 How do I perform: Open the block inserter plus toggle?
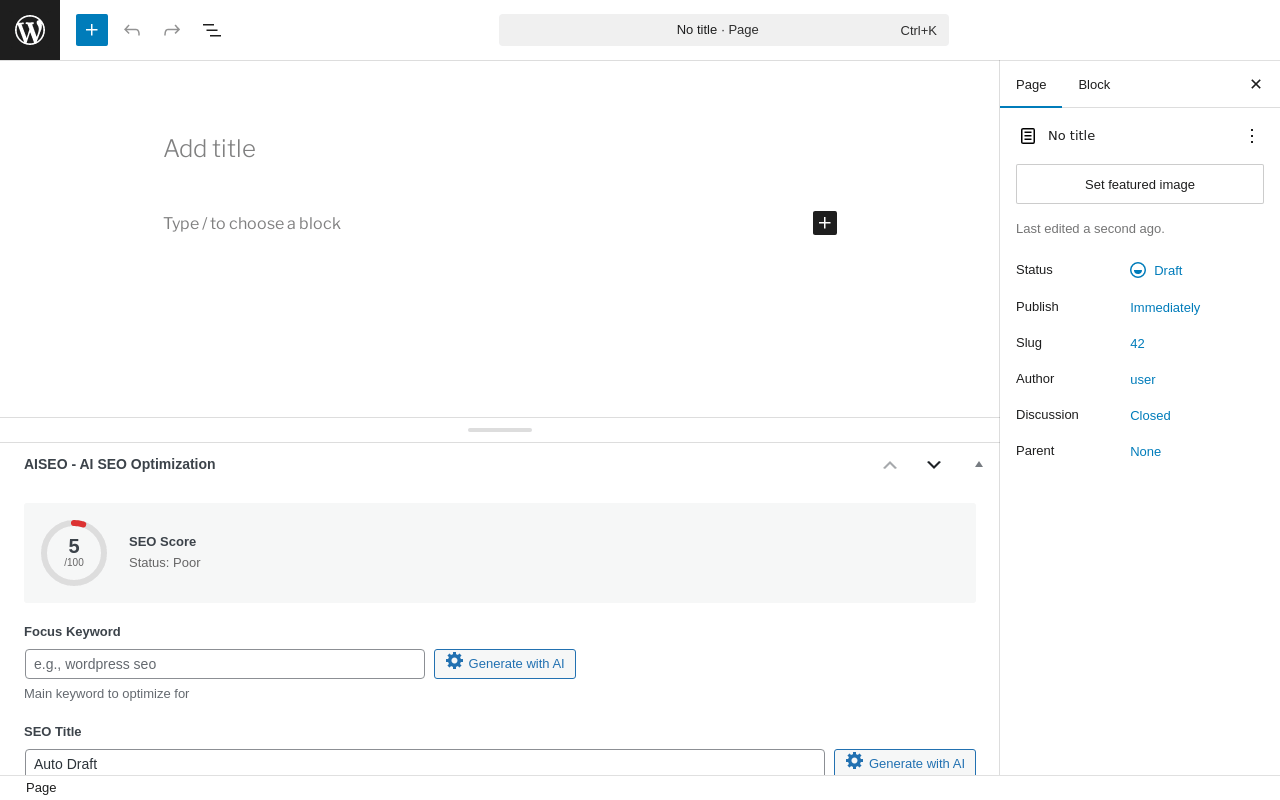coord(92,30)
